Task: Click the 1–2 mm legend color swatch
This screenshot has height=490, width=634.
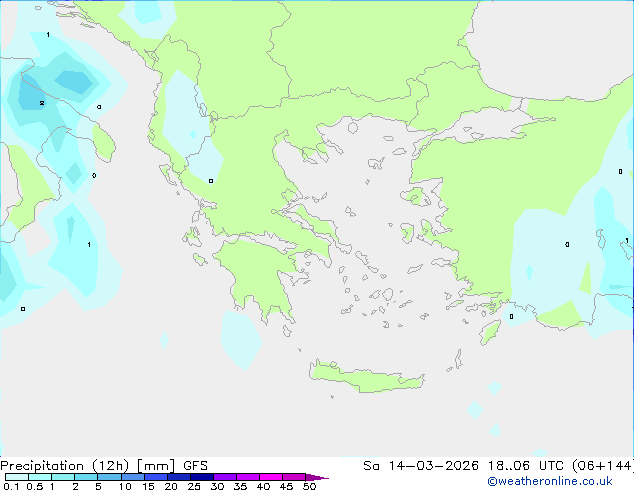Action: coord(63,477)
